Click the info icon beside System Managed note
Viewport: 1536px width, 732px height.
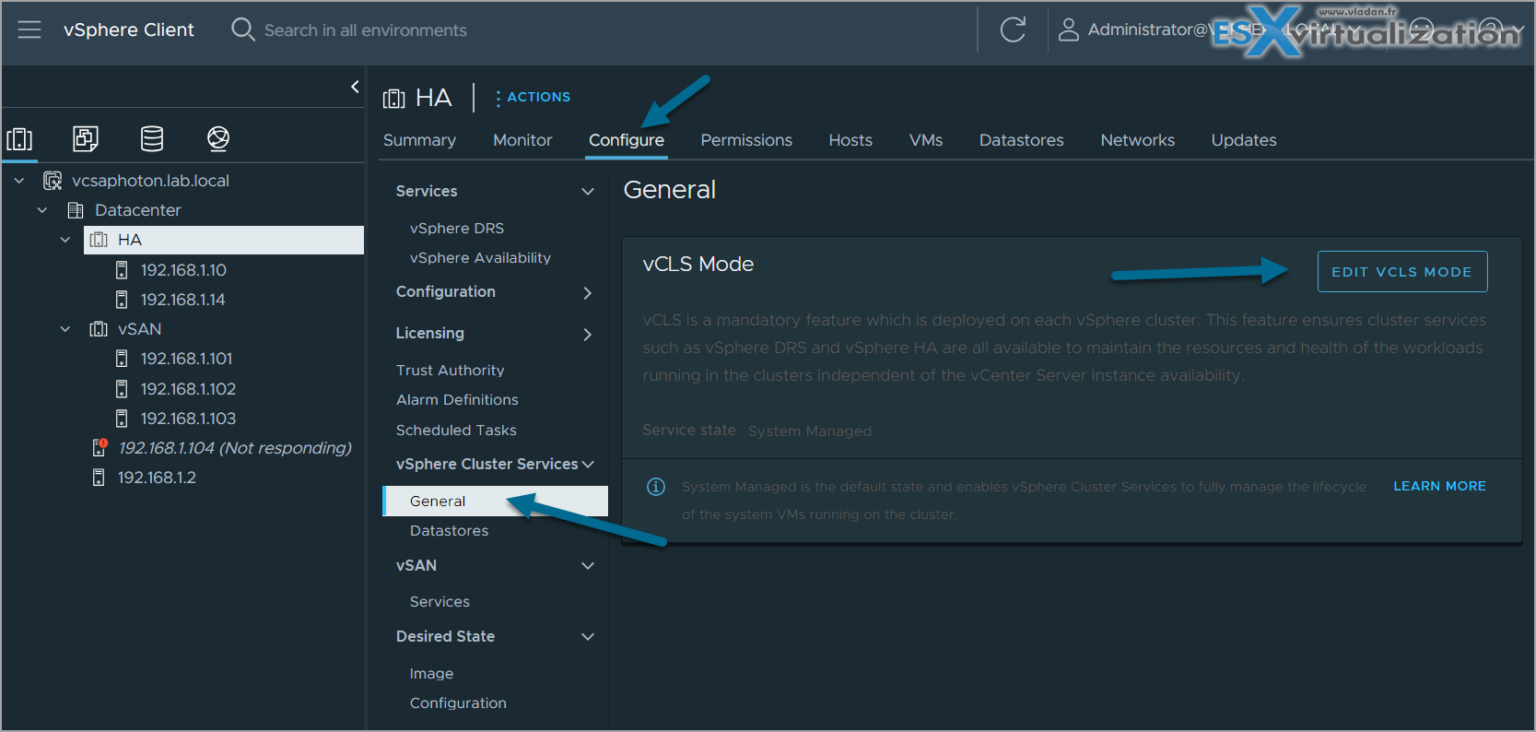[656, 487]
